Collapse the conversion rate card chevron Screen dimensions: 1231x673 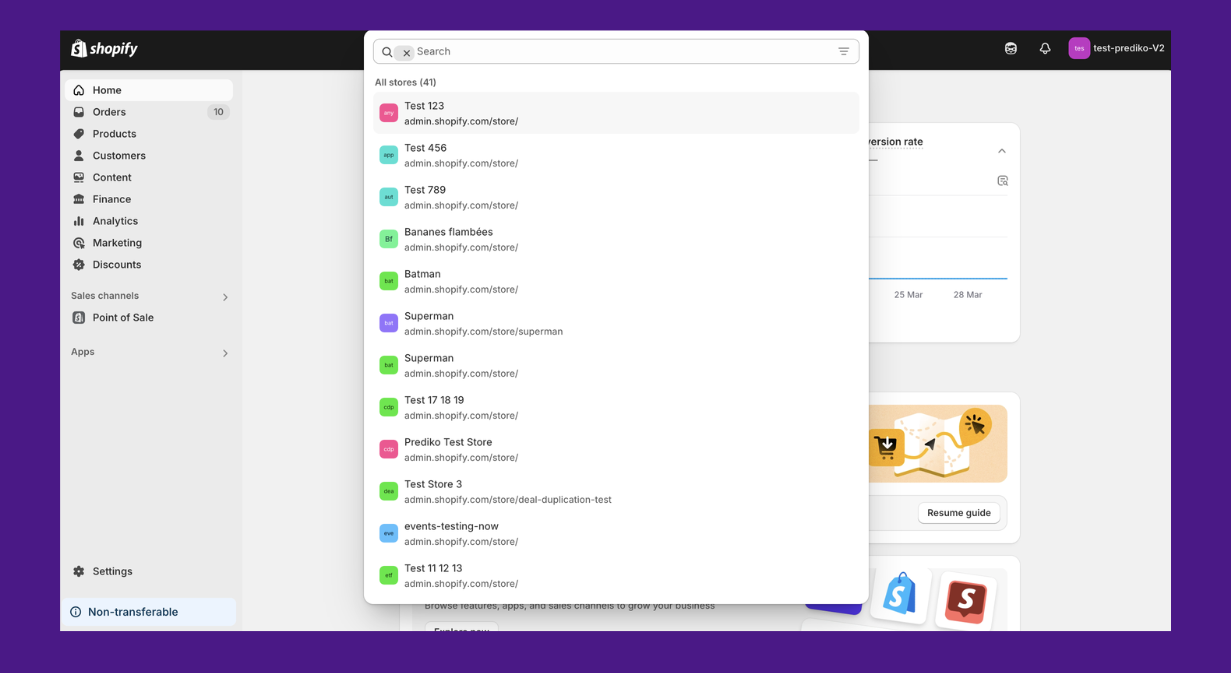tap(1002, 151)
